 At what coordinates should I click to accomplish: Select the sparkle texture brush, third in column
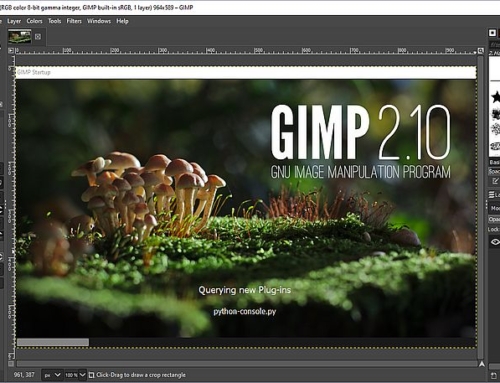coord(496,130)
